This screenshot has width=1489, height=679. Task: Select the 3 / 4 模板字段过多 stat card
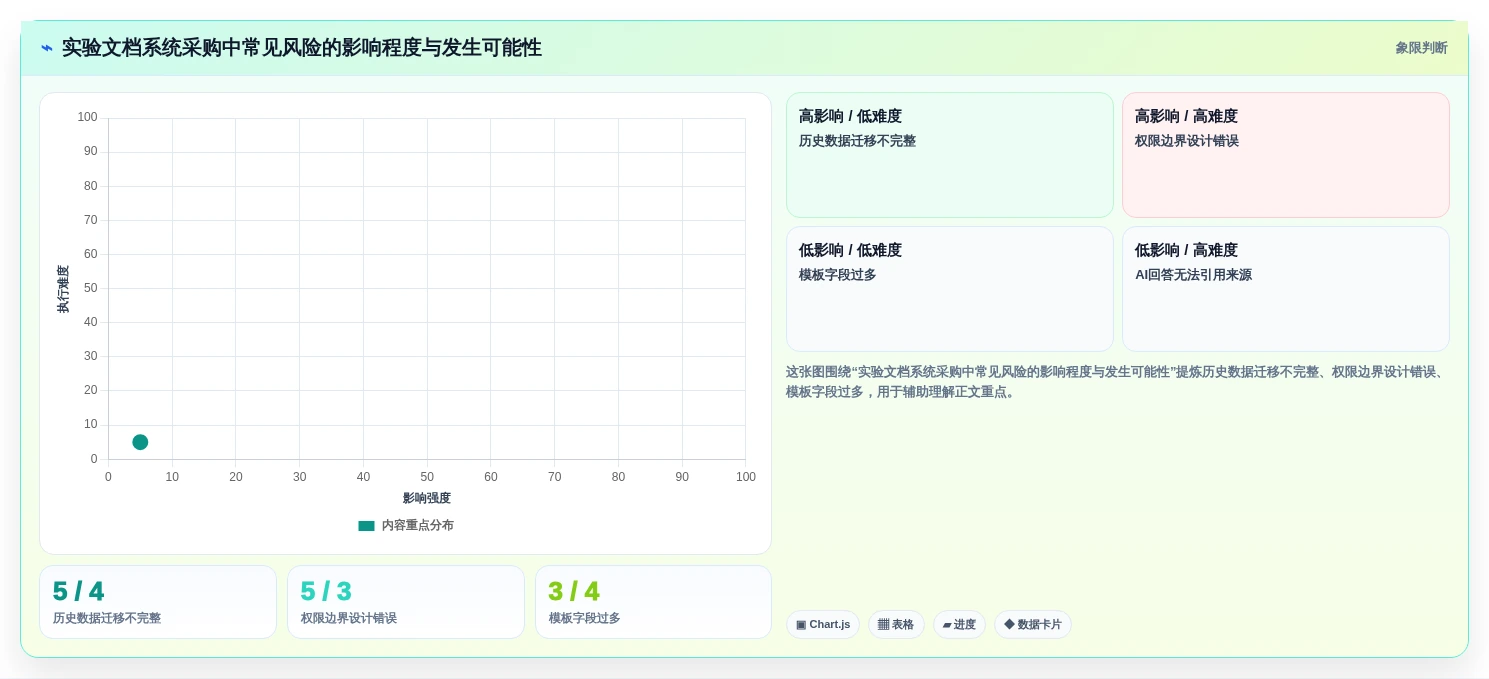point(653,602)
